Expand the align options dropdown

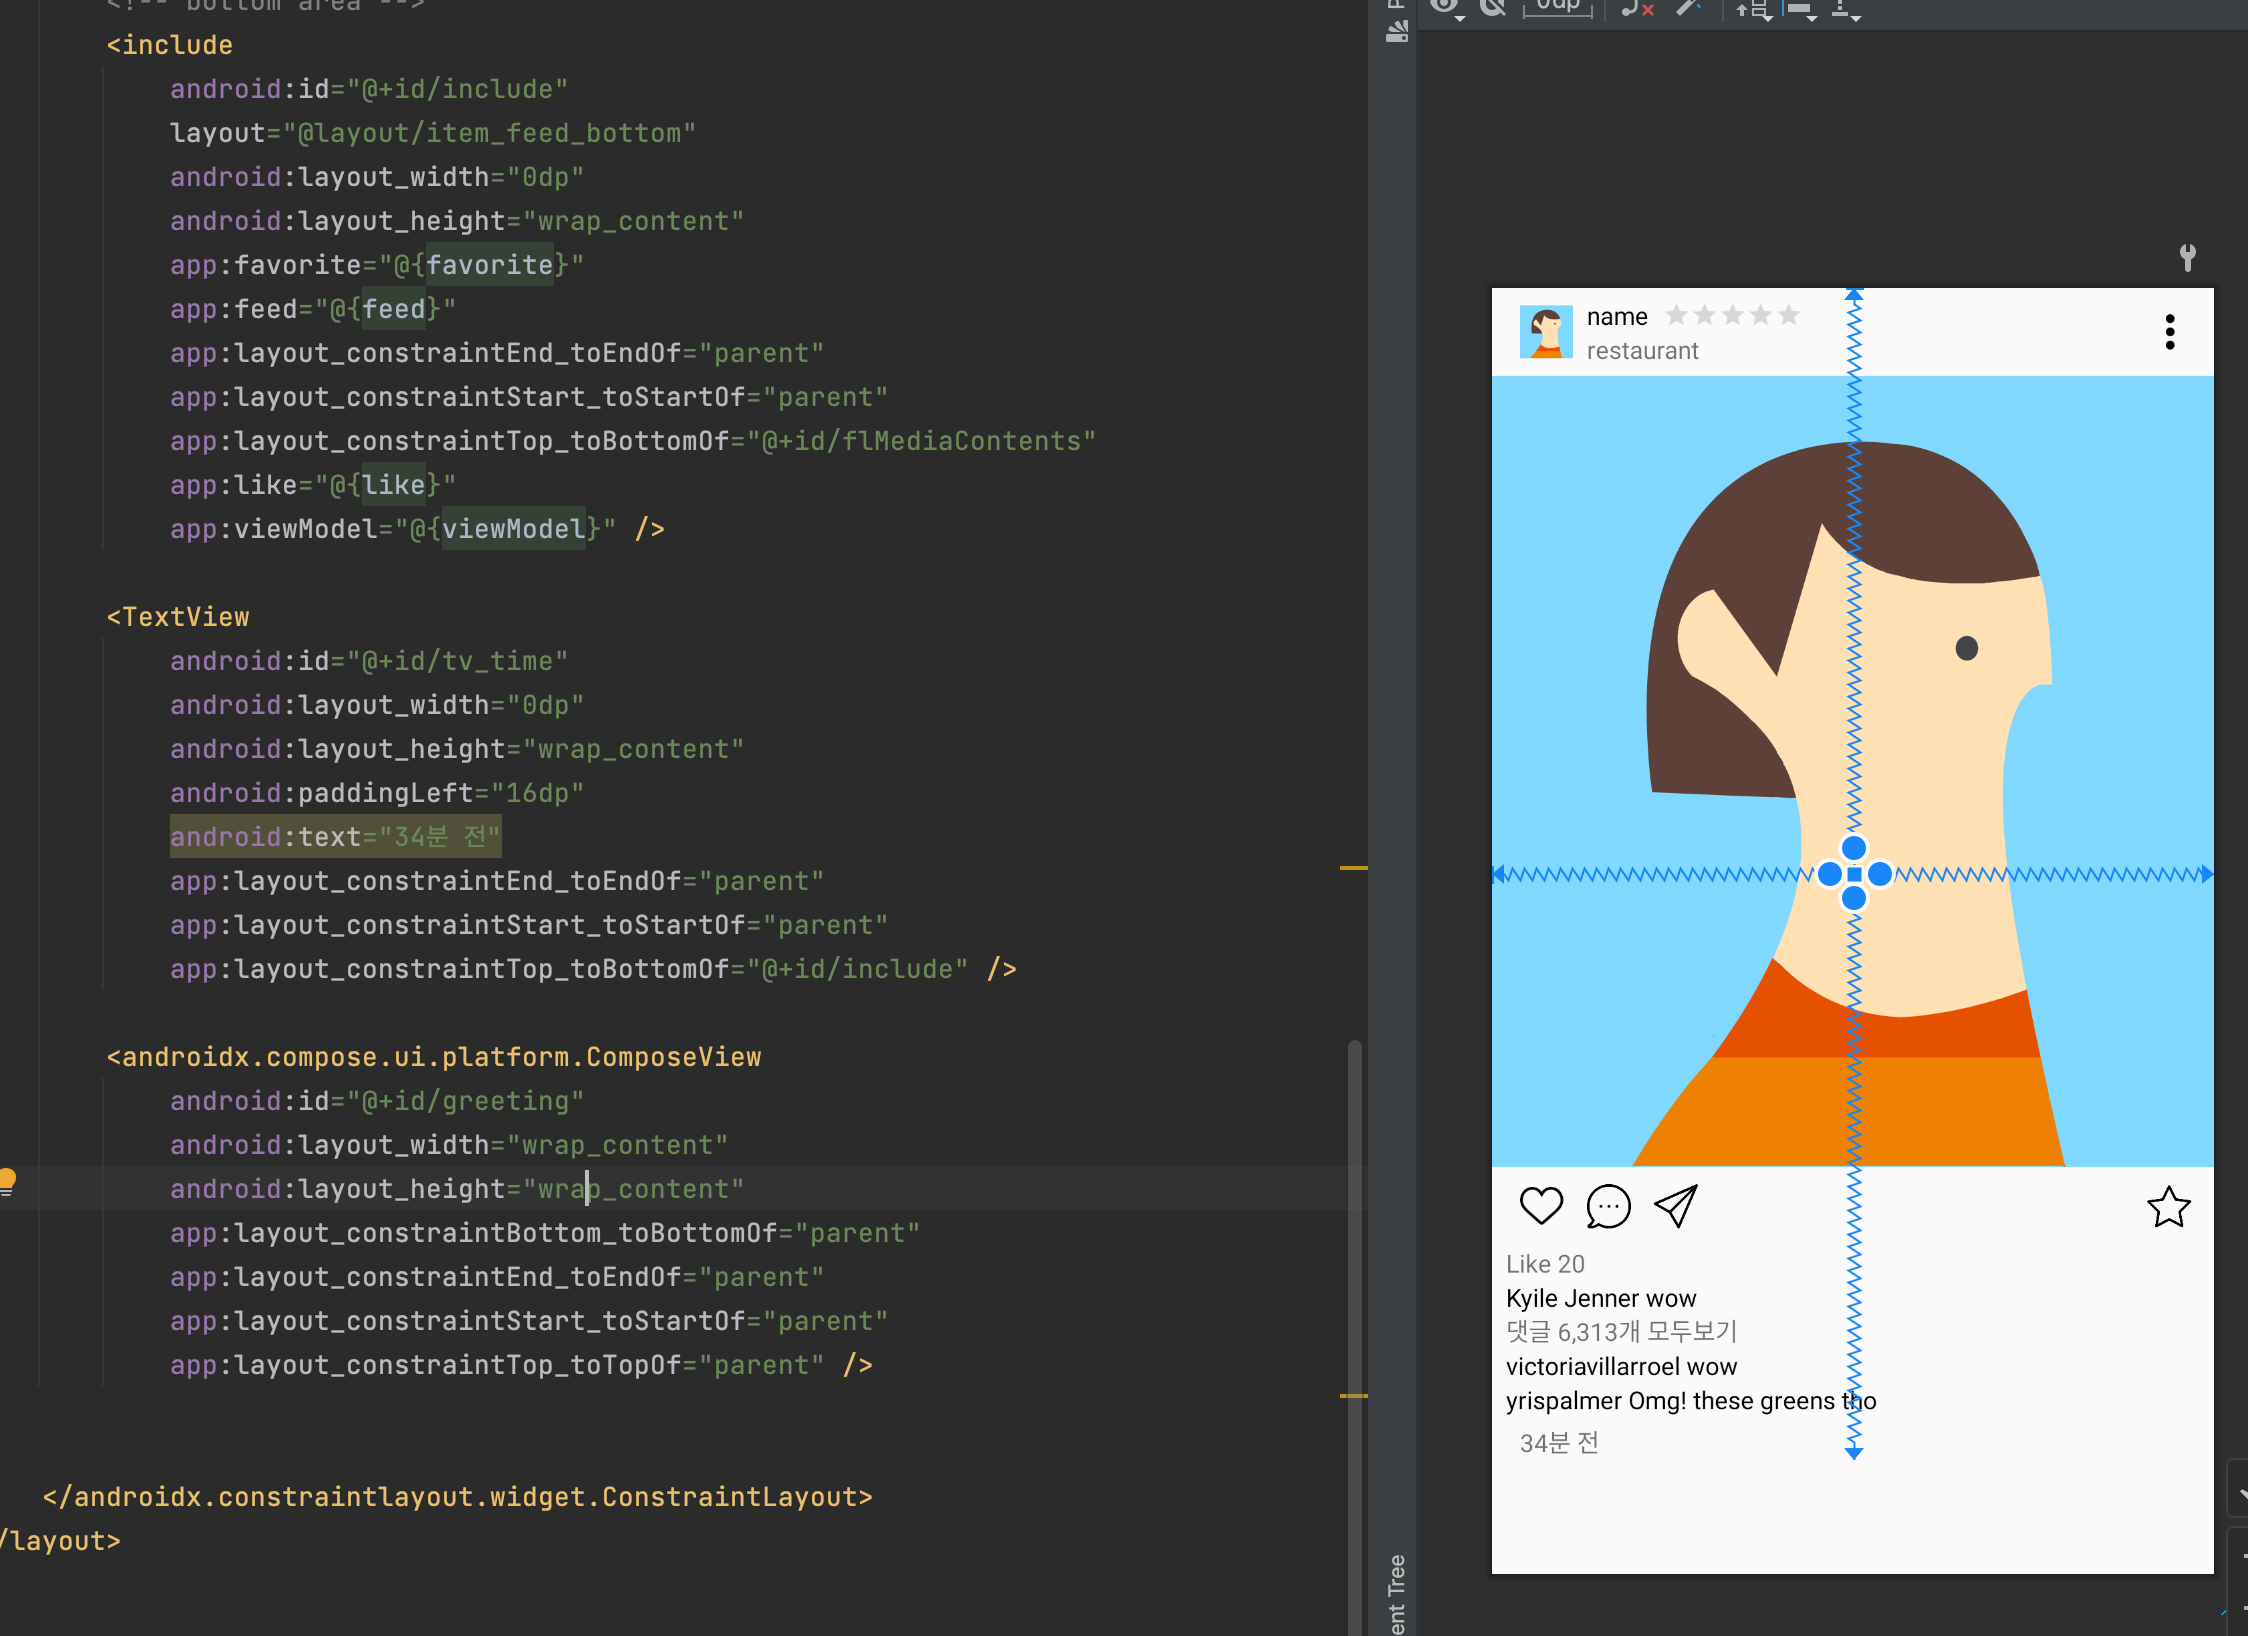[x=1801, y=10]
